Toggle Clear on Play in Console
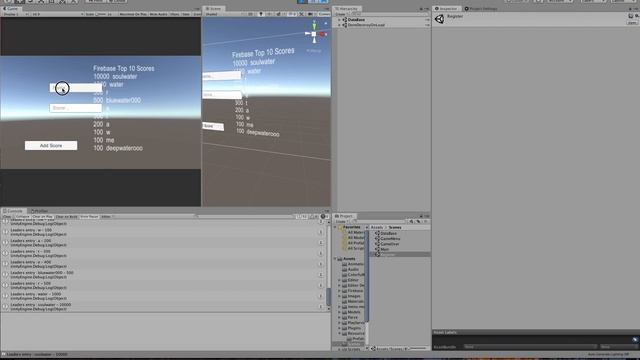640x360 pixels. click(42, 217)
